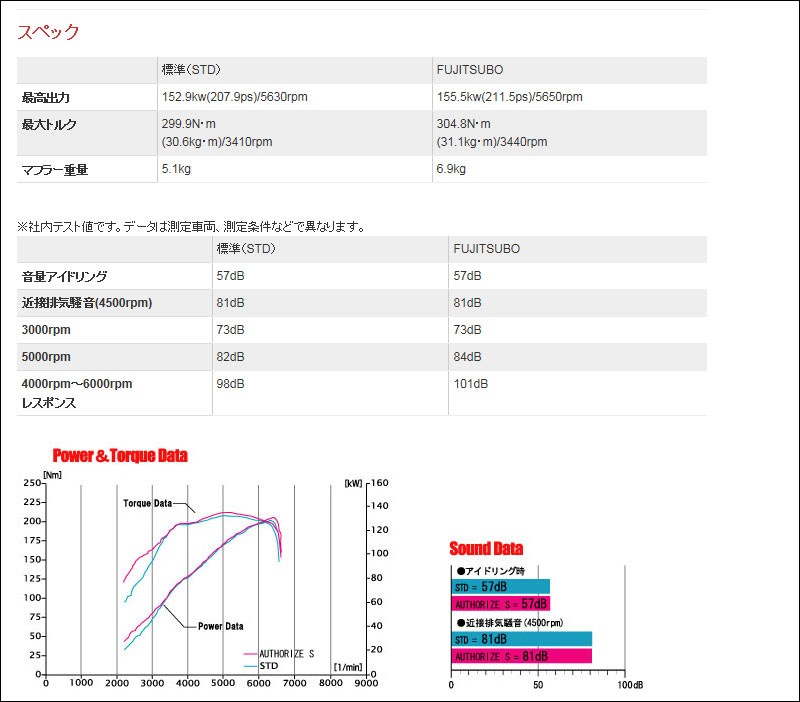
Task: Click the [kW] axis unit label
Action: point(353,483)
